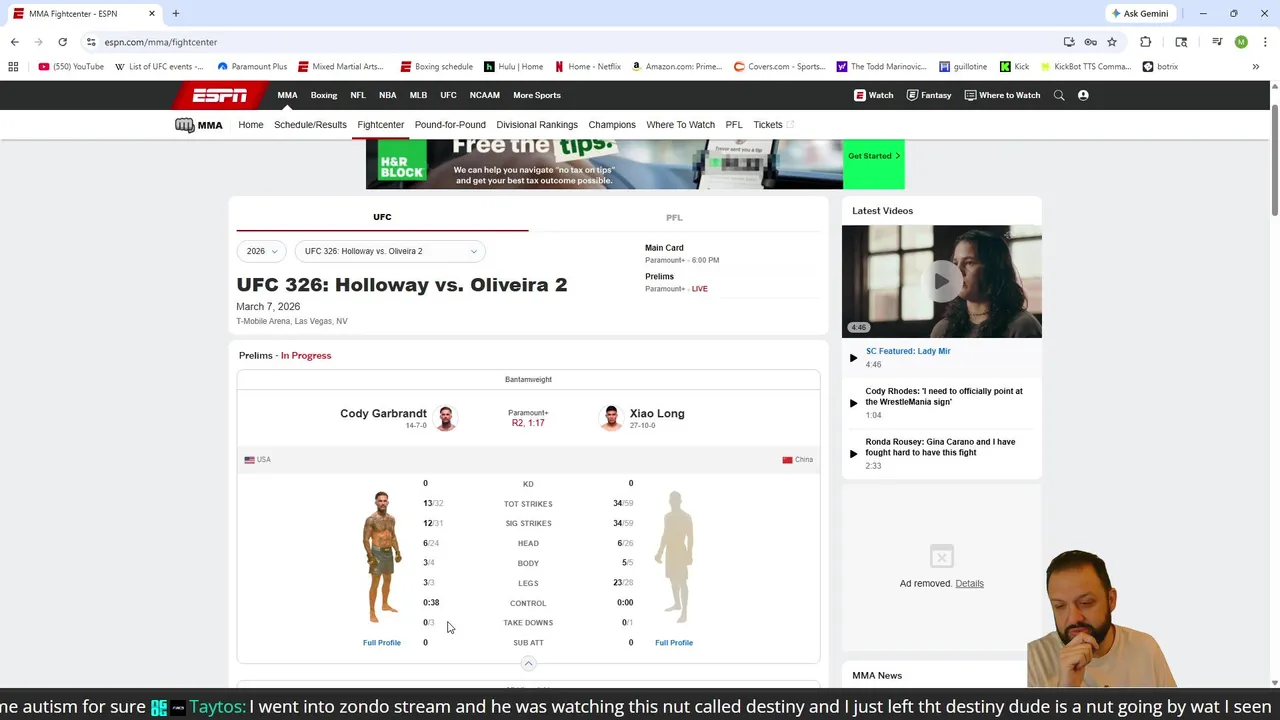Open the Hulu | Home bookmark
1280x720 pixels.
(513, 67)
